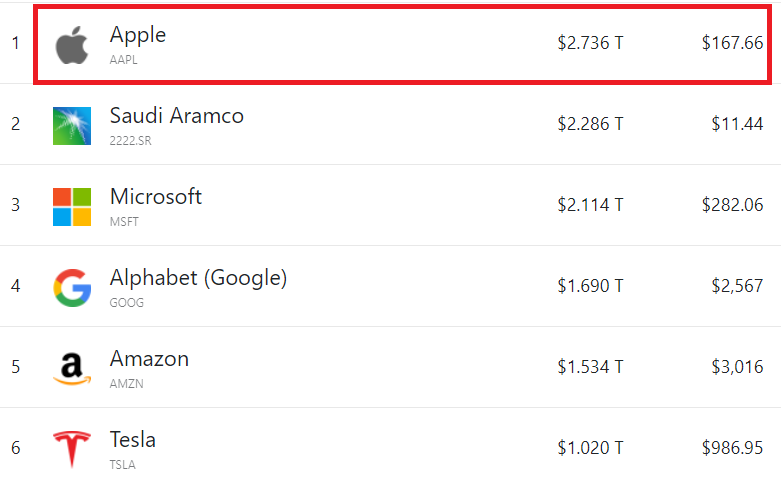Open the Apple company name link
This screenshot has height=486, width=781.
[x=138, y=34]
